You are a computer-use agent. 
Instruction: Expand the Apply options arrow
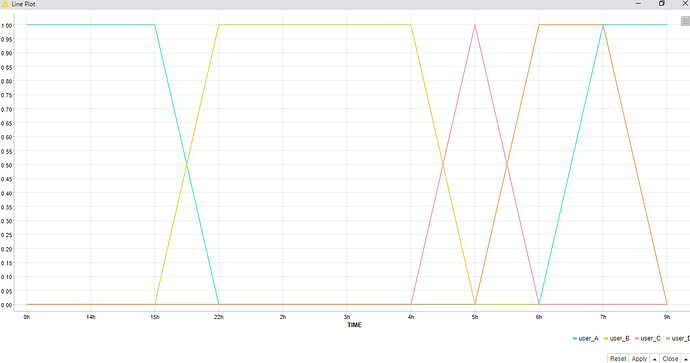(654, 359)
